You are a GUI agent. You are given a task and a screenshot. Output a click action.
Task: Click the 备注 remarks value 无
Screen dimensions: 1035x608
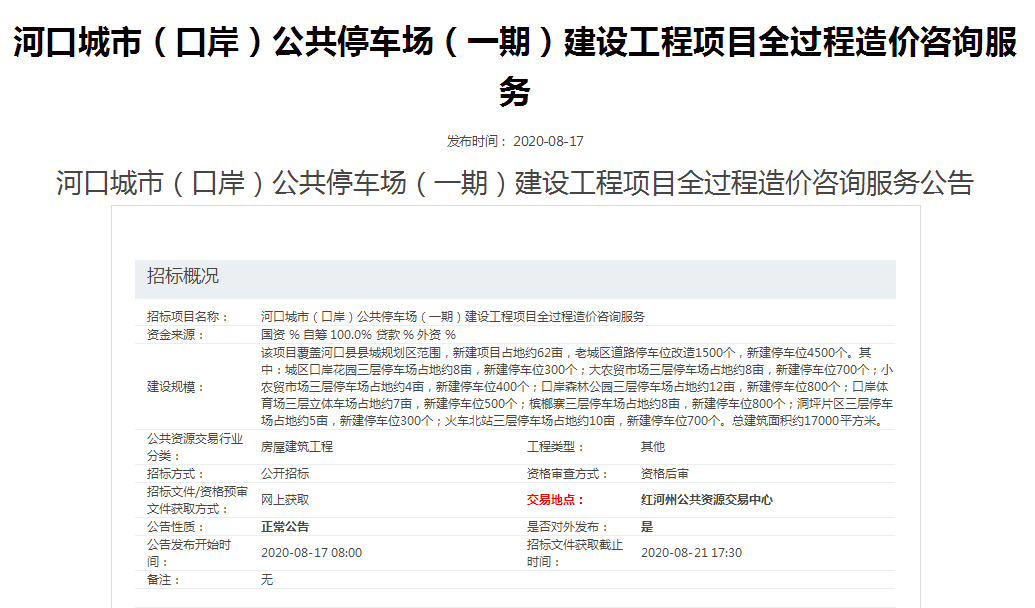pyautogui.click(x=265, y=580)
